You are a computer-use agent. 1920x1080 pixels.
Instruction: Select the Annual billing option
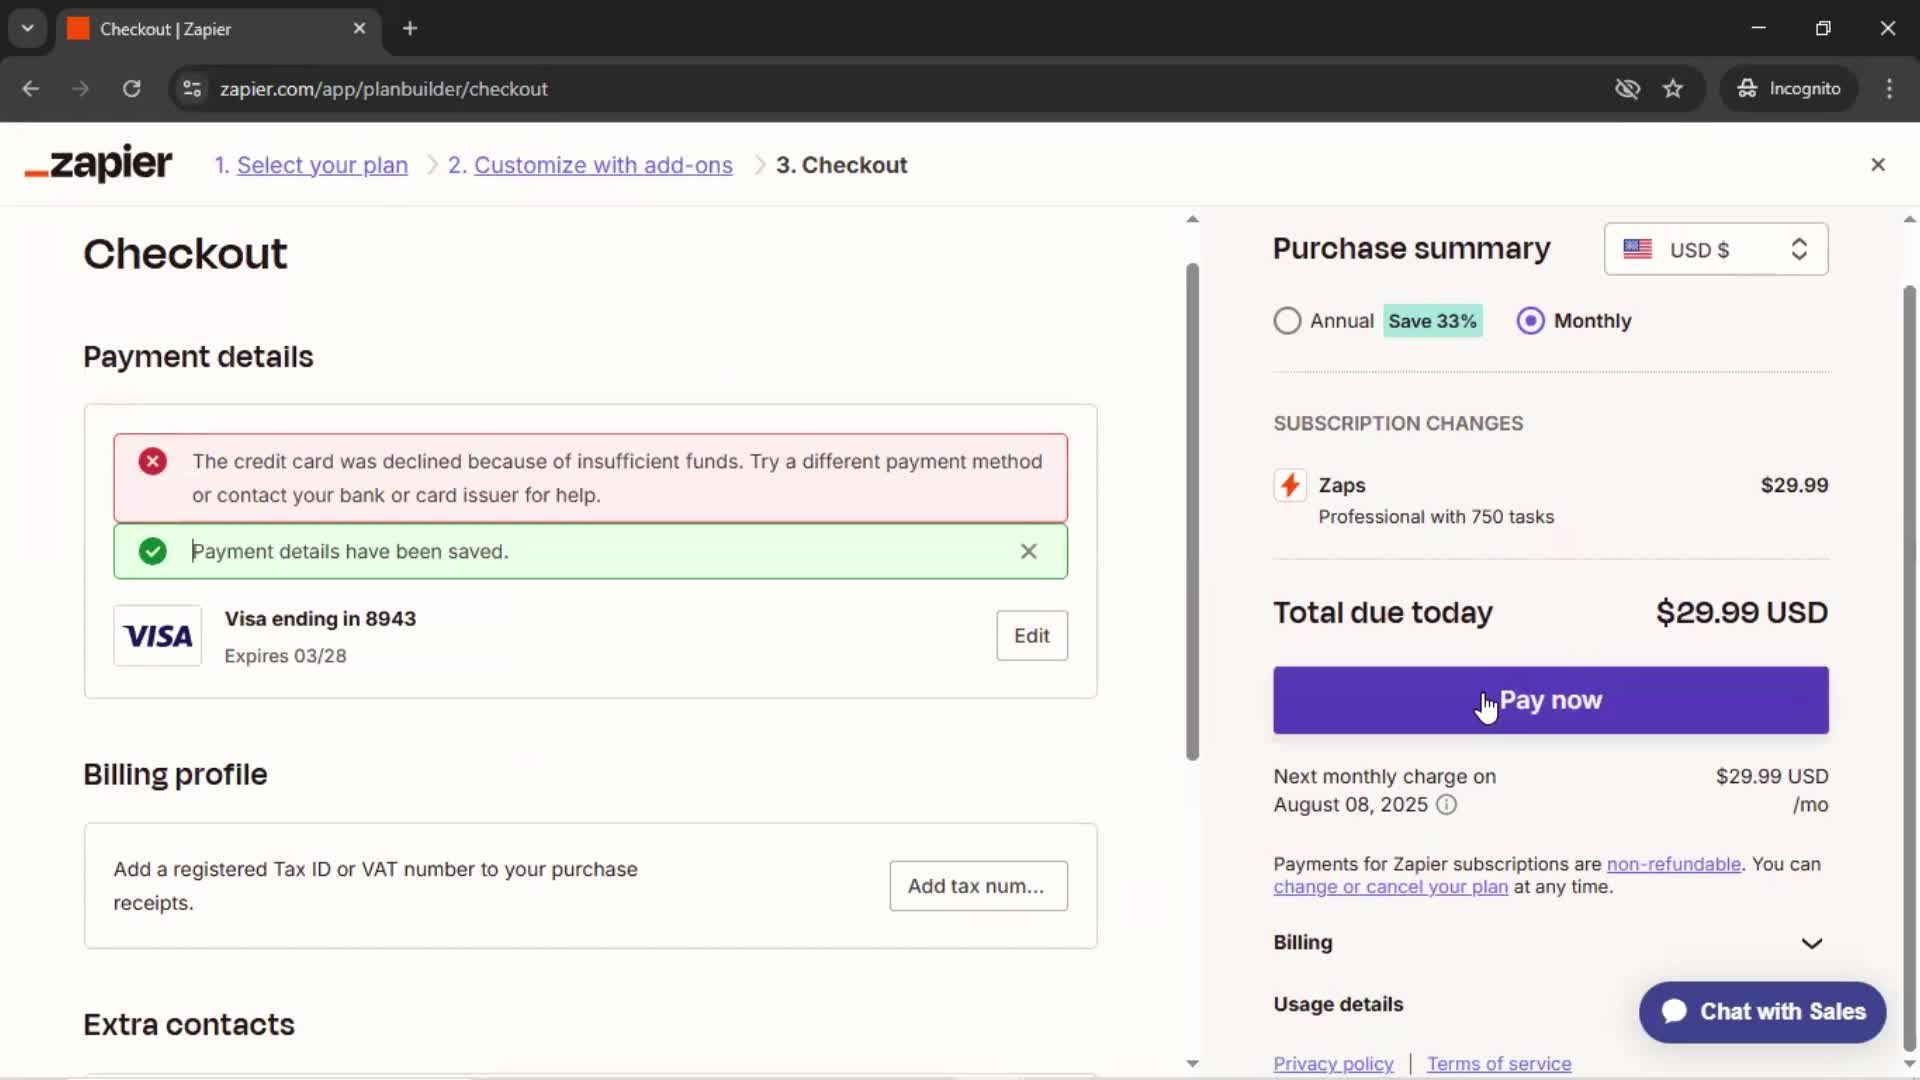[1287, 321]
